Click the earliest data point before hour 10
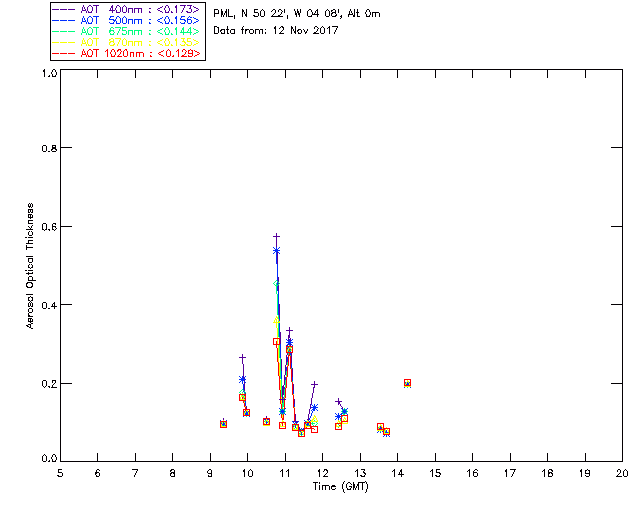Image resolution: width=640 pixels, height=512 pixels. 223,424
